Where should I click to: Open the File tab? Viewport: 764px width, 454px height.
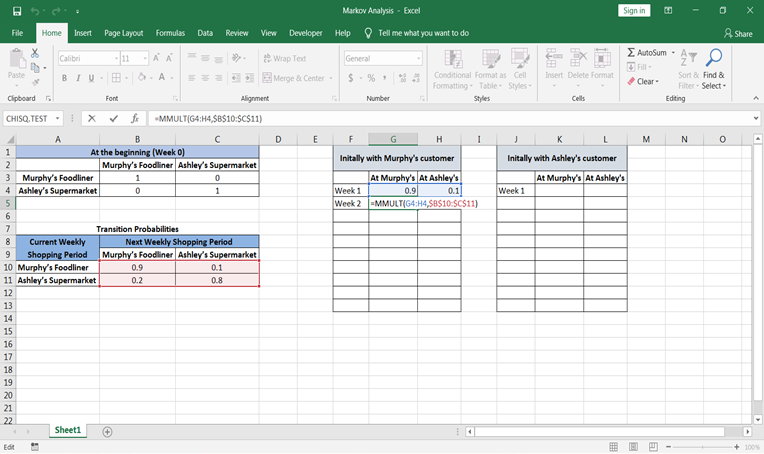click(18, 33)
